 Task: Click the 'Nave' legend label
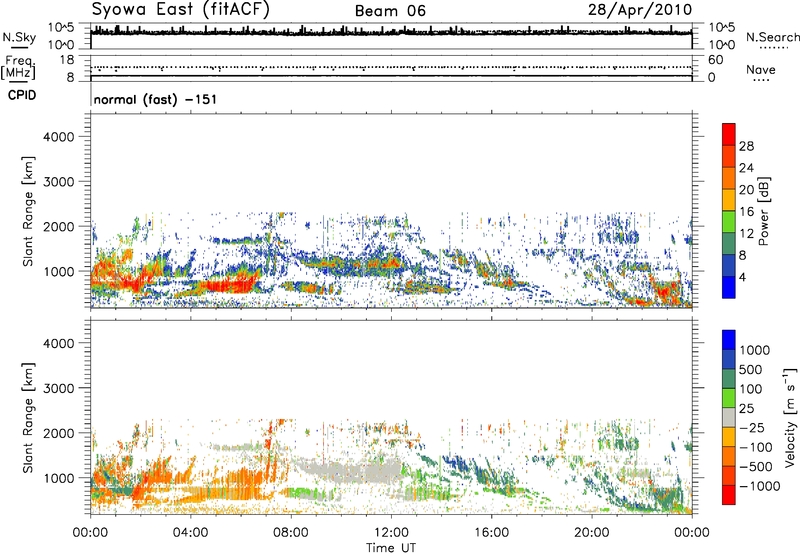pyautogui.click(x=761, y=70)
